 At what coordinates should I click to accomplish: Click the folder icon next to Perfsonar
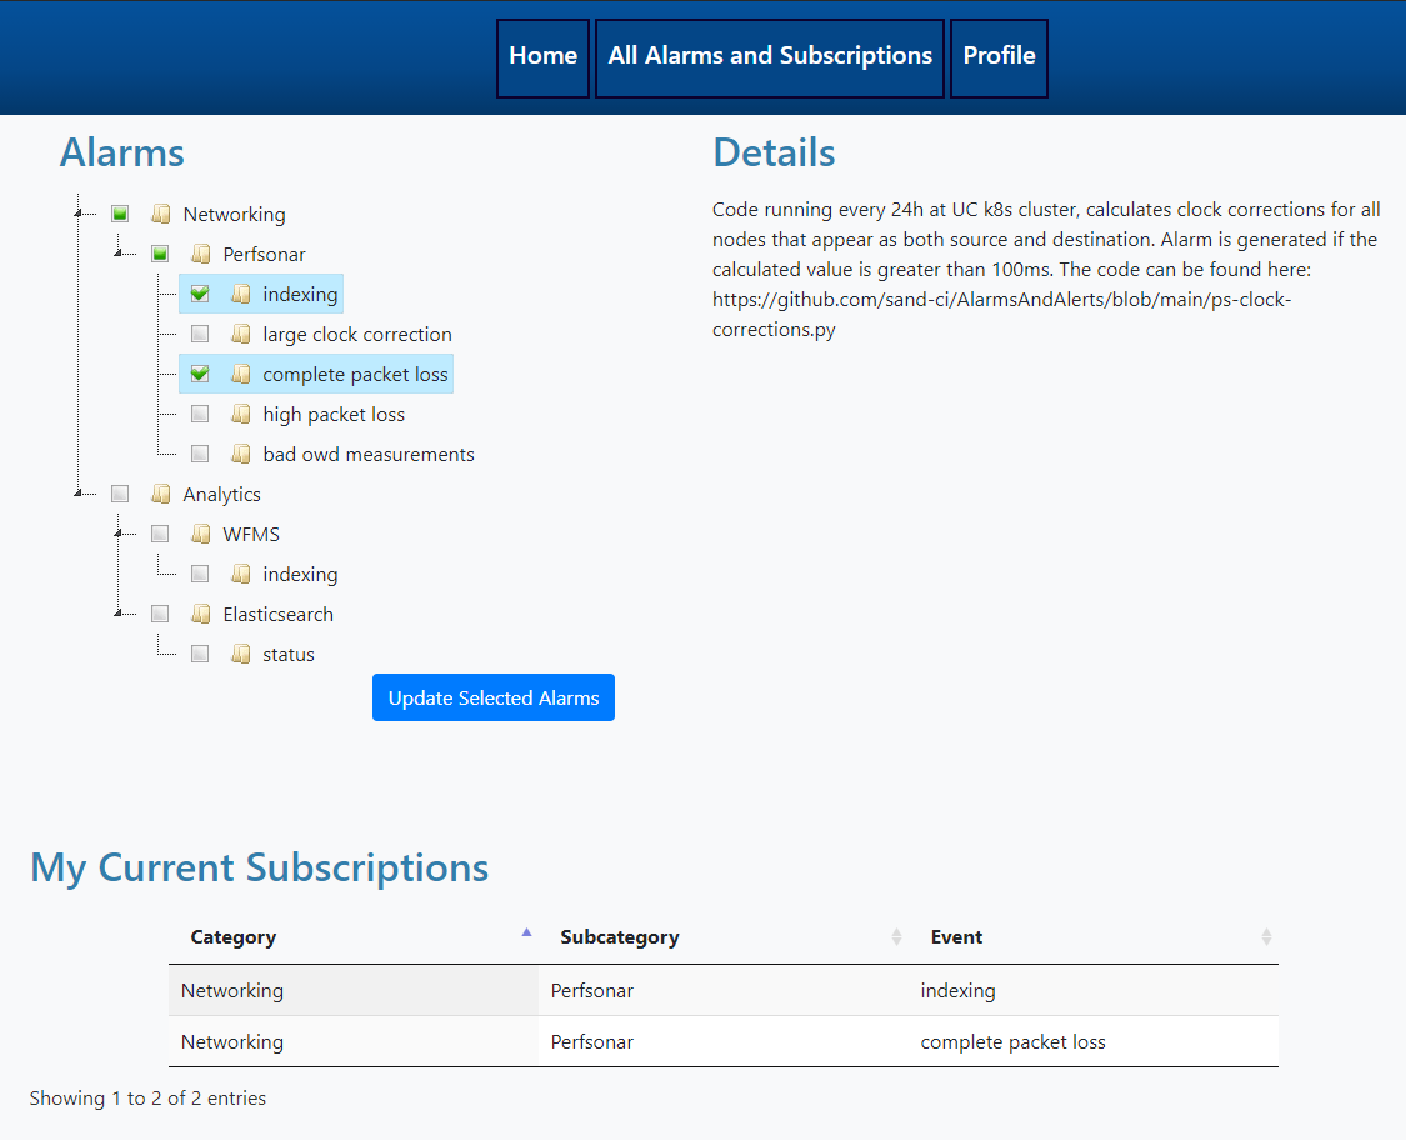(200, 254)
